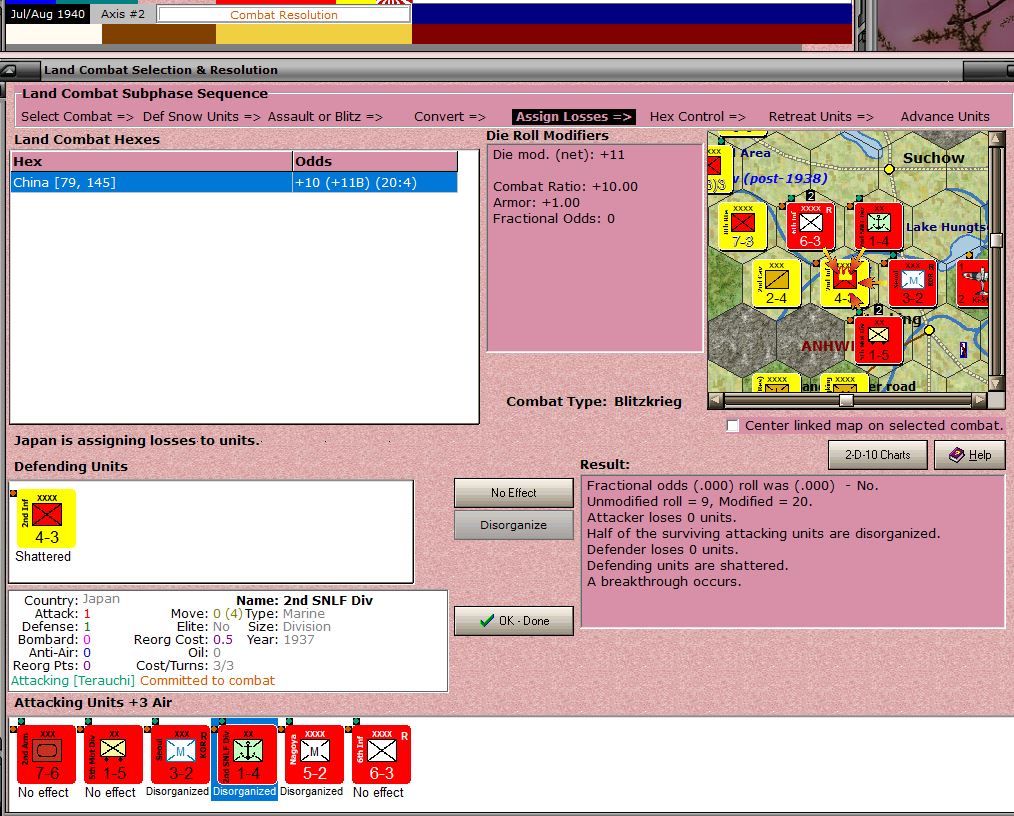Screen dimensions: 1014x816
Task: Open the 2-D-10 Charts
Action: pos(878,455)
